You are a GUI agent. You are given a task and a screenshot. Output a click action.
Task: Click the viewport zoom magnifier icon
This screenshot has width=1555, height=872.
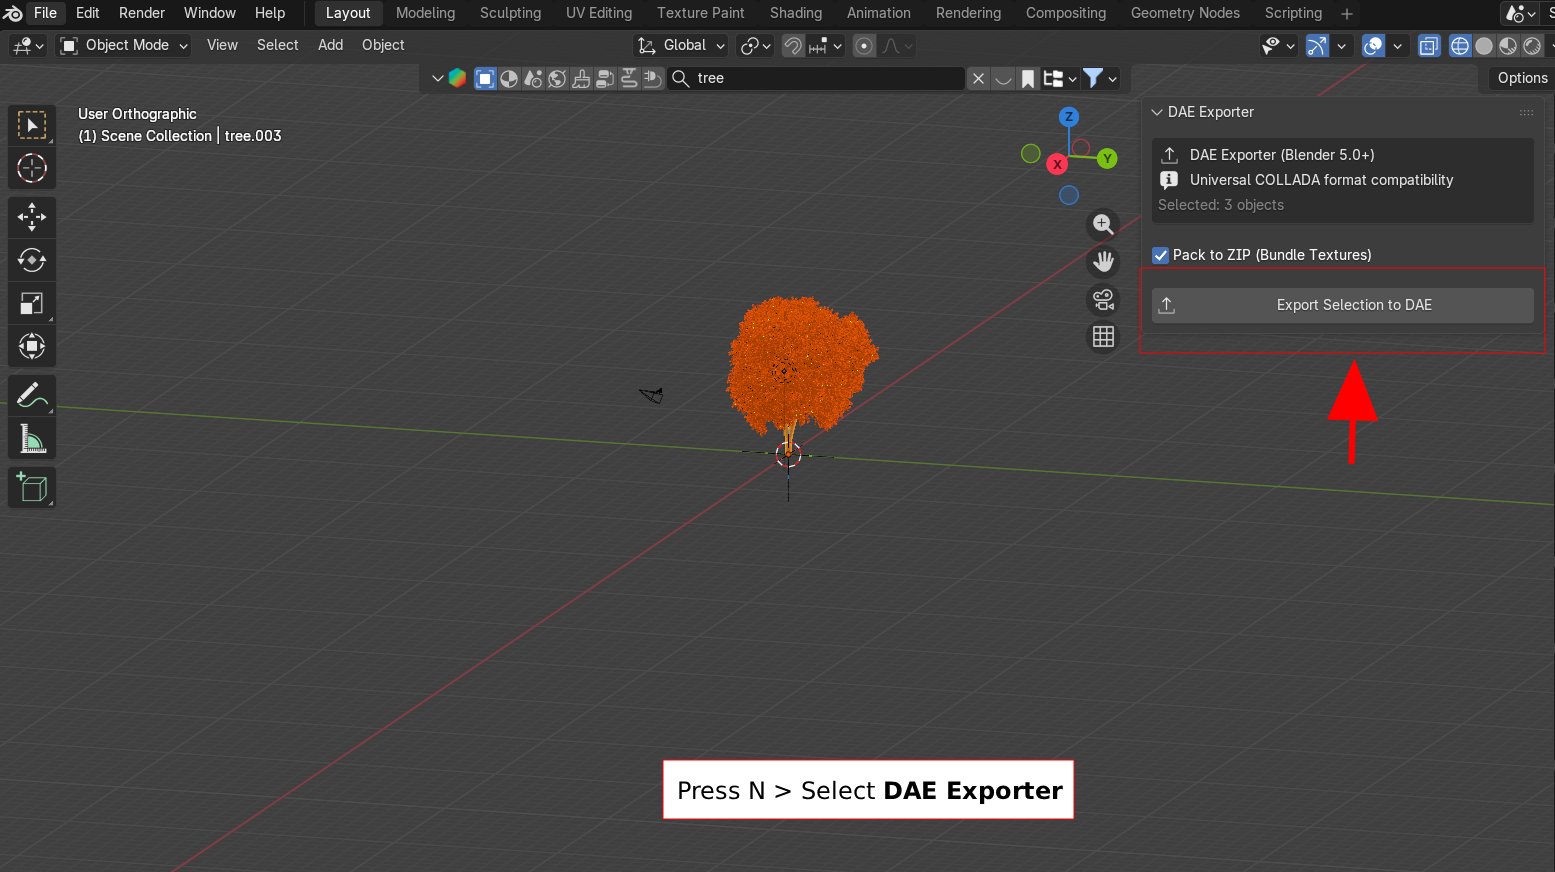pyautogui.click(x=1103, y=224)
